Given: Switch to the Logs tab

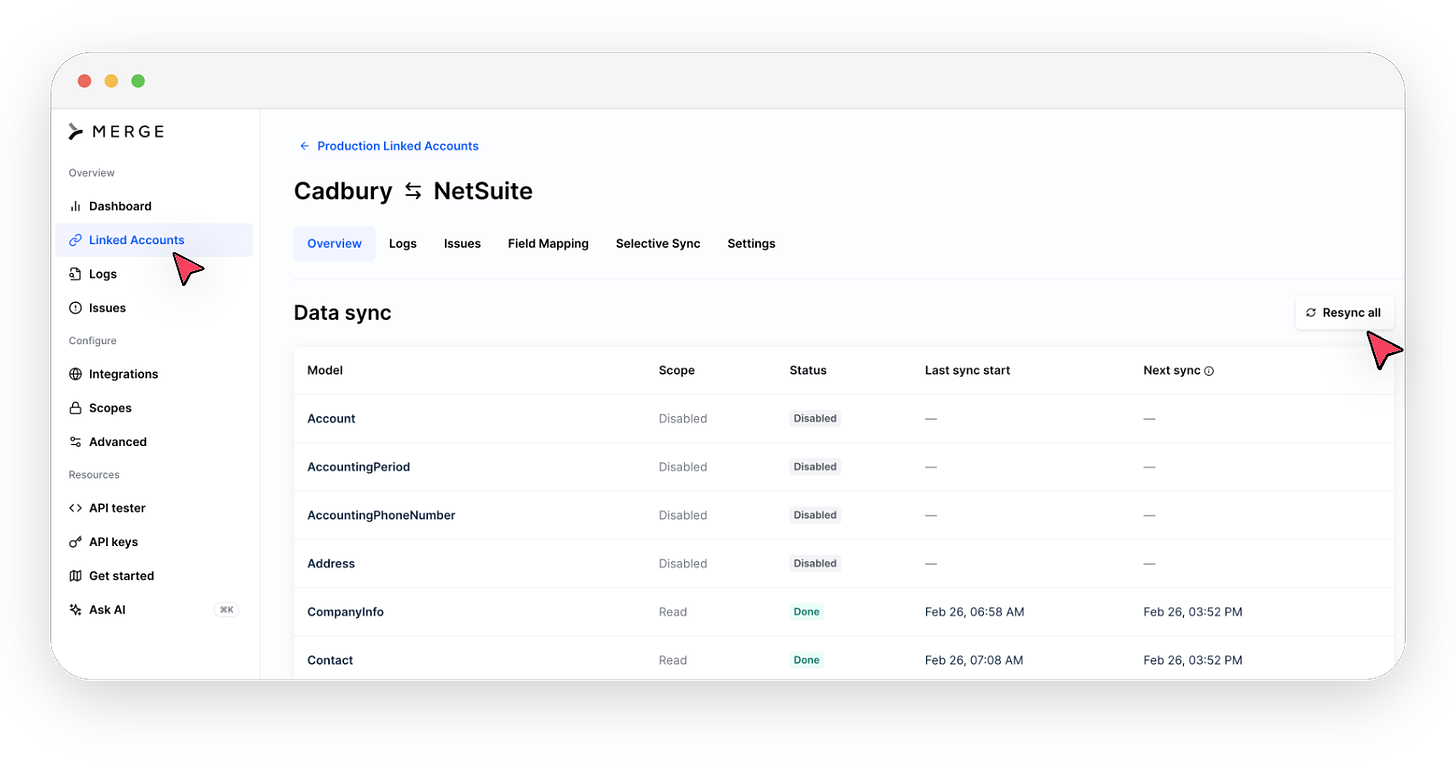Looking at the screenshot, I should [403, 244].
